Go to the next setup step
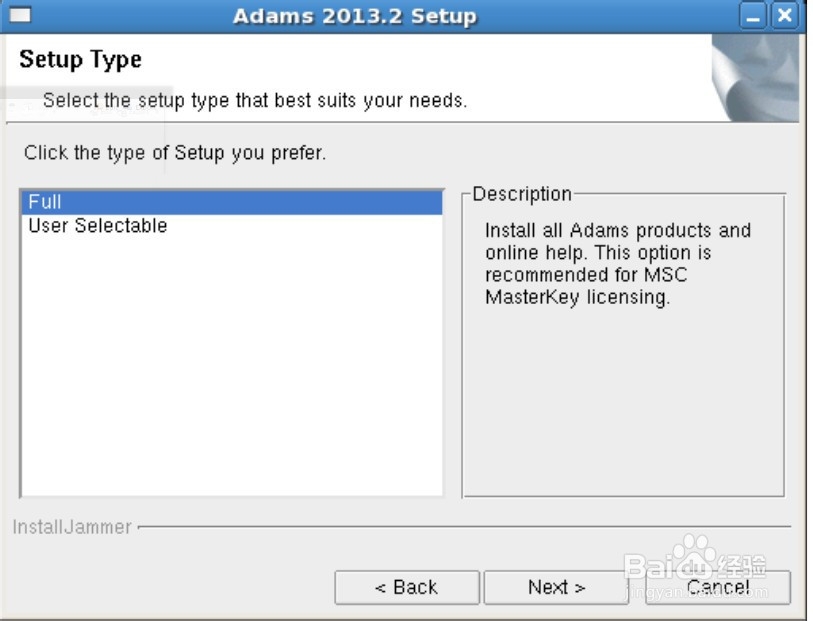 pos(556,588)
